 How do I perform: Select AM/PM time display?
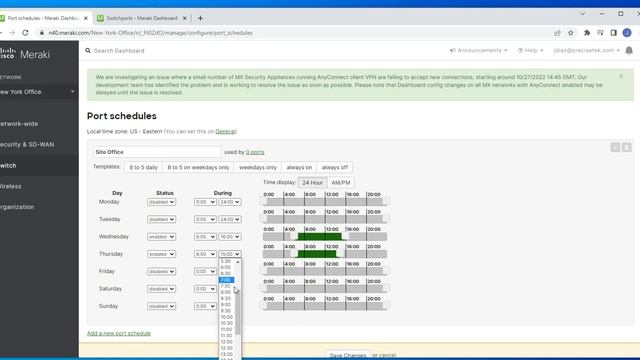tap(341, 182)
